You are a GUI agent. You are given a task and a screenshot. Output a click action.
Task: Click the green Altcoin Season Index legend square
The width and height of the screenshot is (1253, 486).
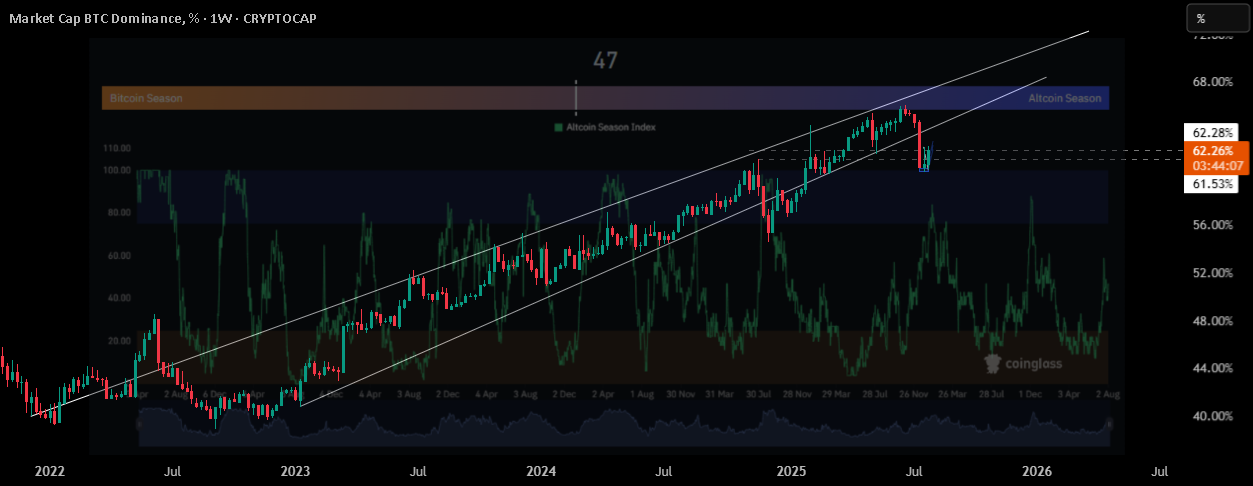pos(558,128)
